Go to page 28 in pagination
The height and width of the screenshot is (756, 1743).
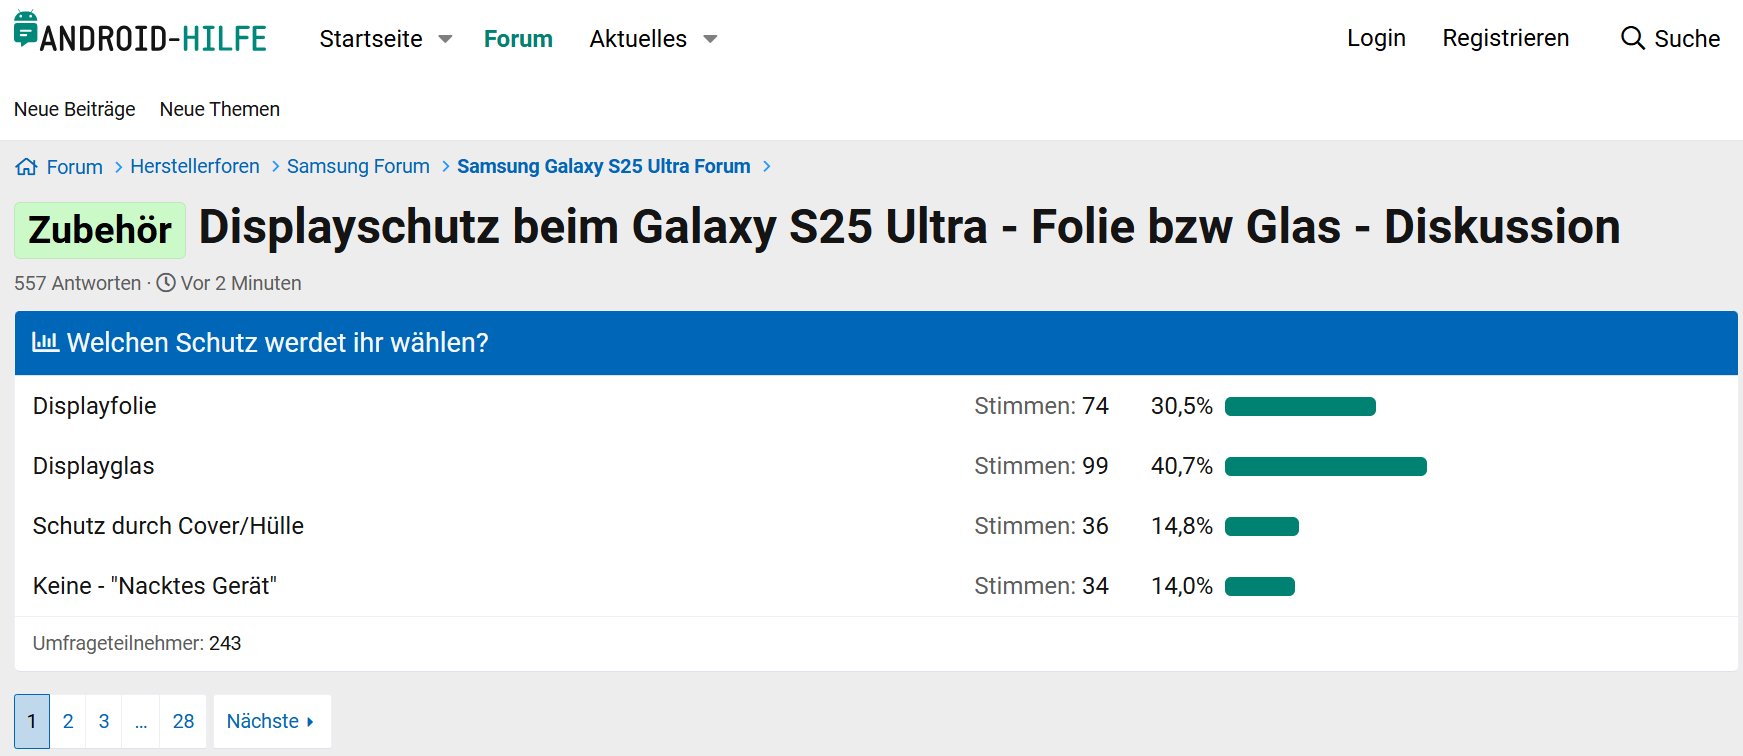point(183,720)
